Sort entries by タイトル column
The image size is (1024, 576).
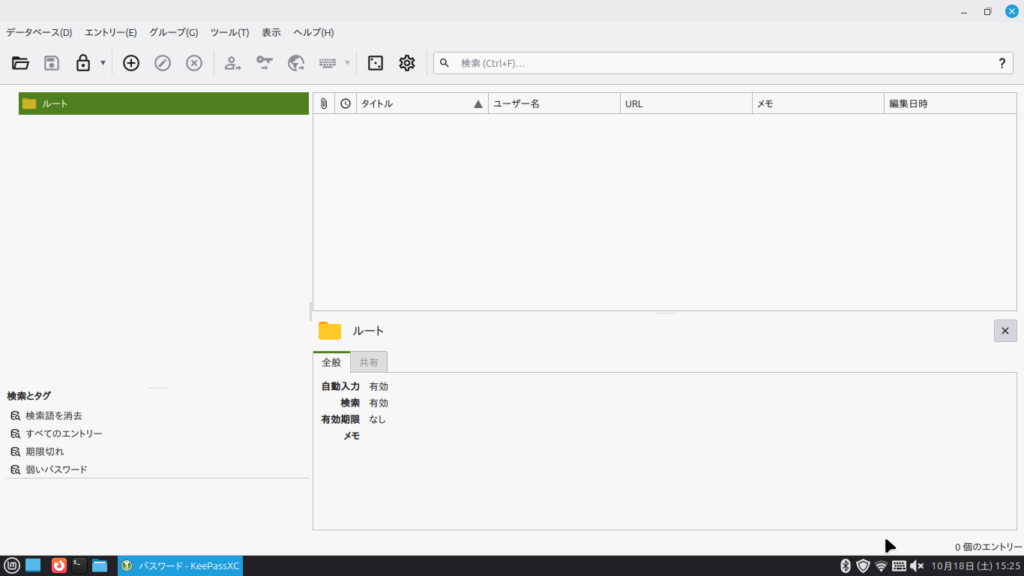coord(415,104)
